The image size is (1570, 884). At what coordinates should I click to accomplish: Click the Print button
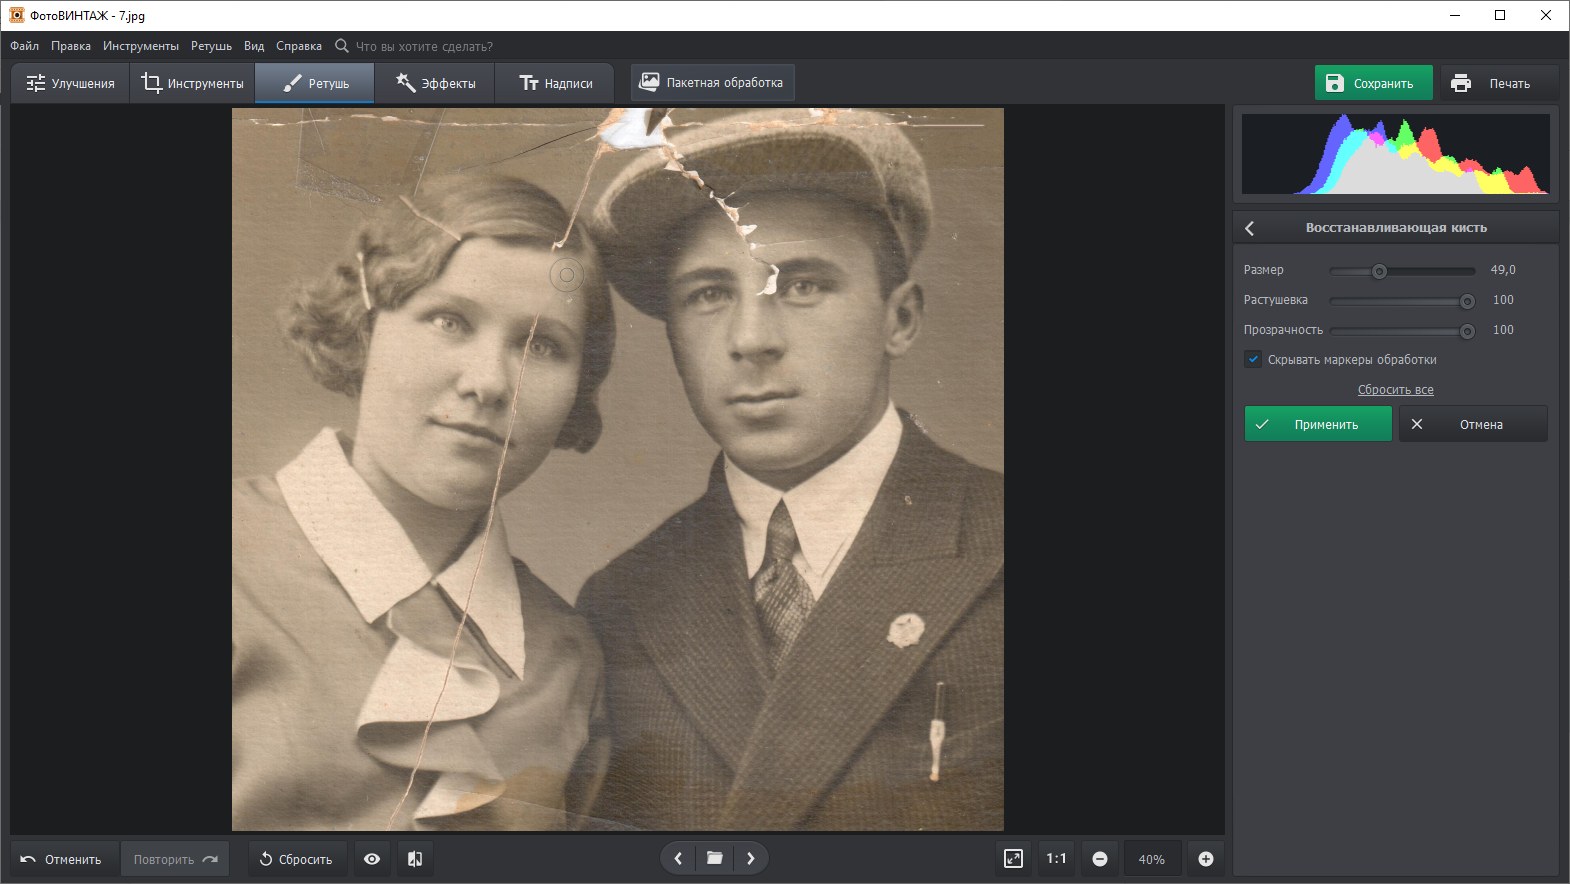[1497, 83]
